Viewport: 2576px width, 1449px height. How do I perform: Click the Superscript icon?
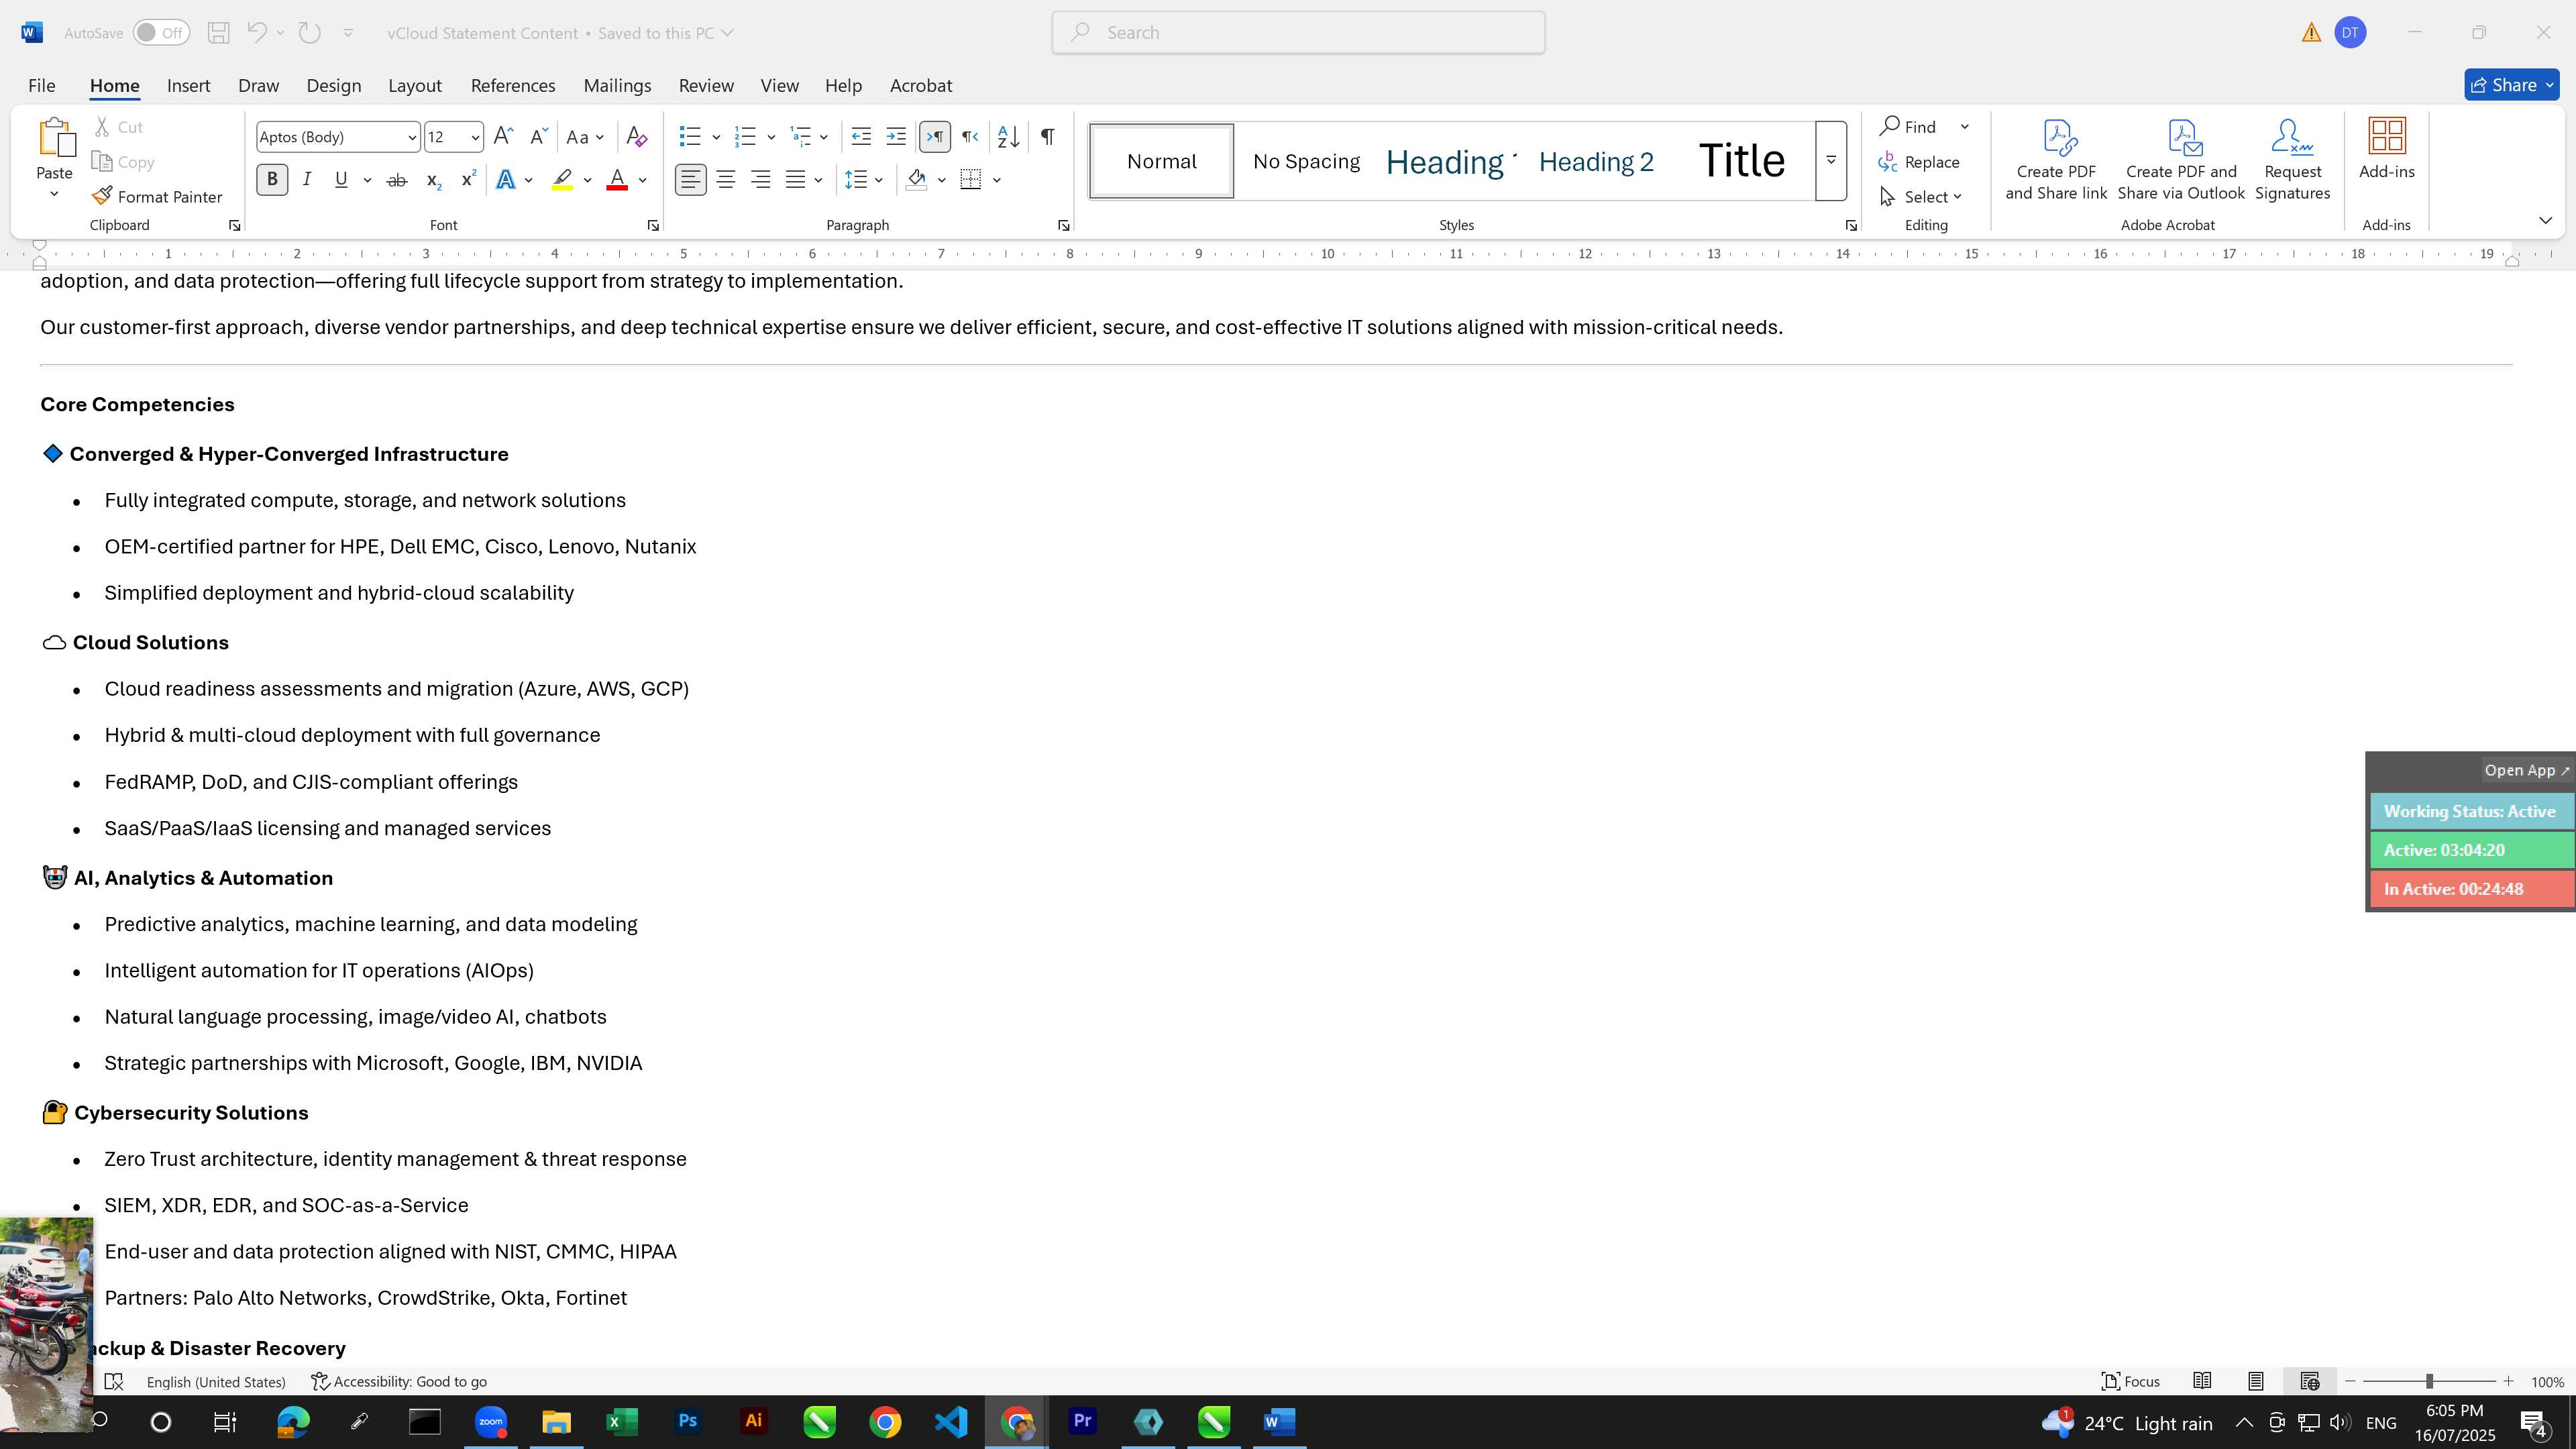pos(468,180)
